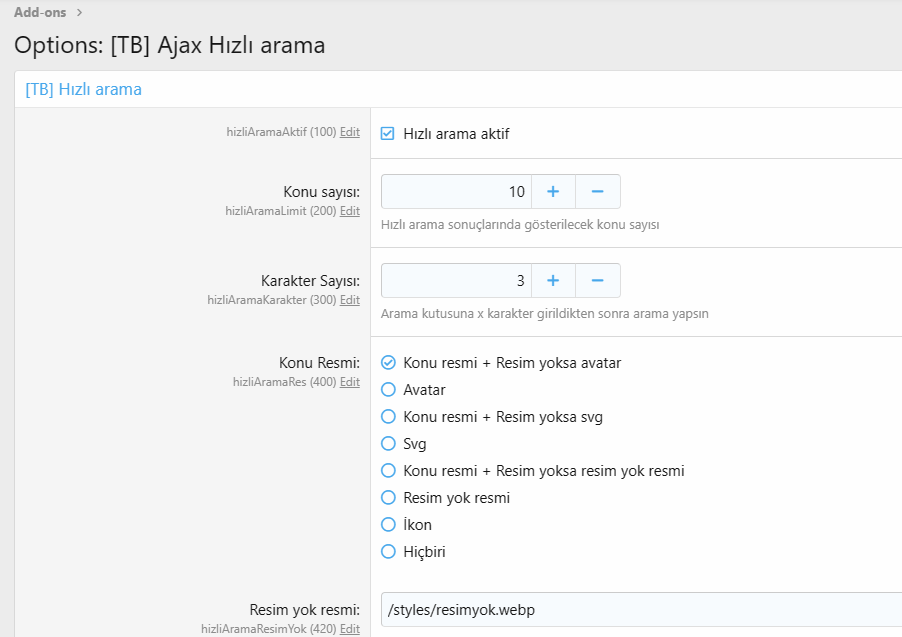Click the Resim yok resmi path field

[640, 609]
